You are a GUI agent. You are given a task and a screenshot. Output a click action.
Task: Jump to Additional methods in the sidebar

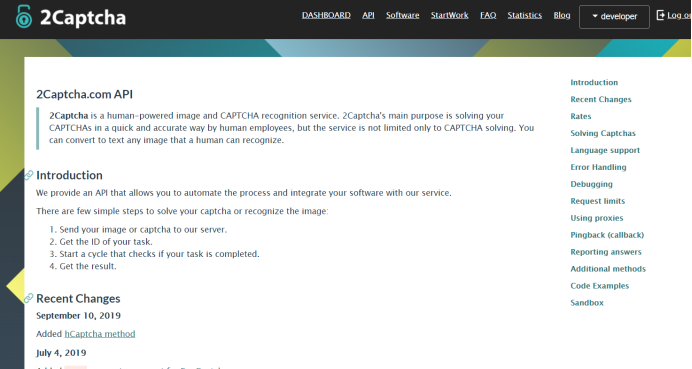(x=608, y=269)
